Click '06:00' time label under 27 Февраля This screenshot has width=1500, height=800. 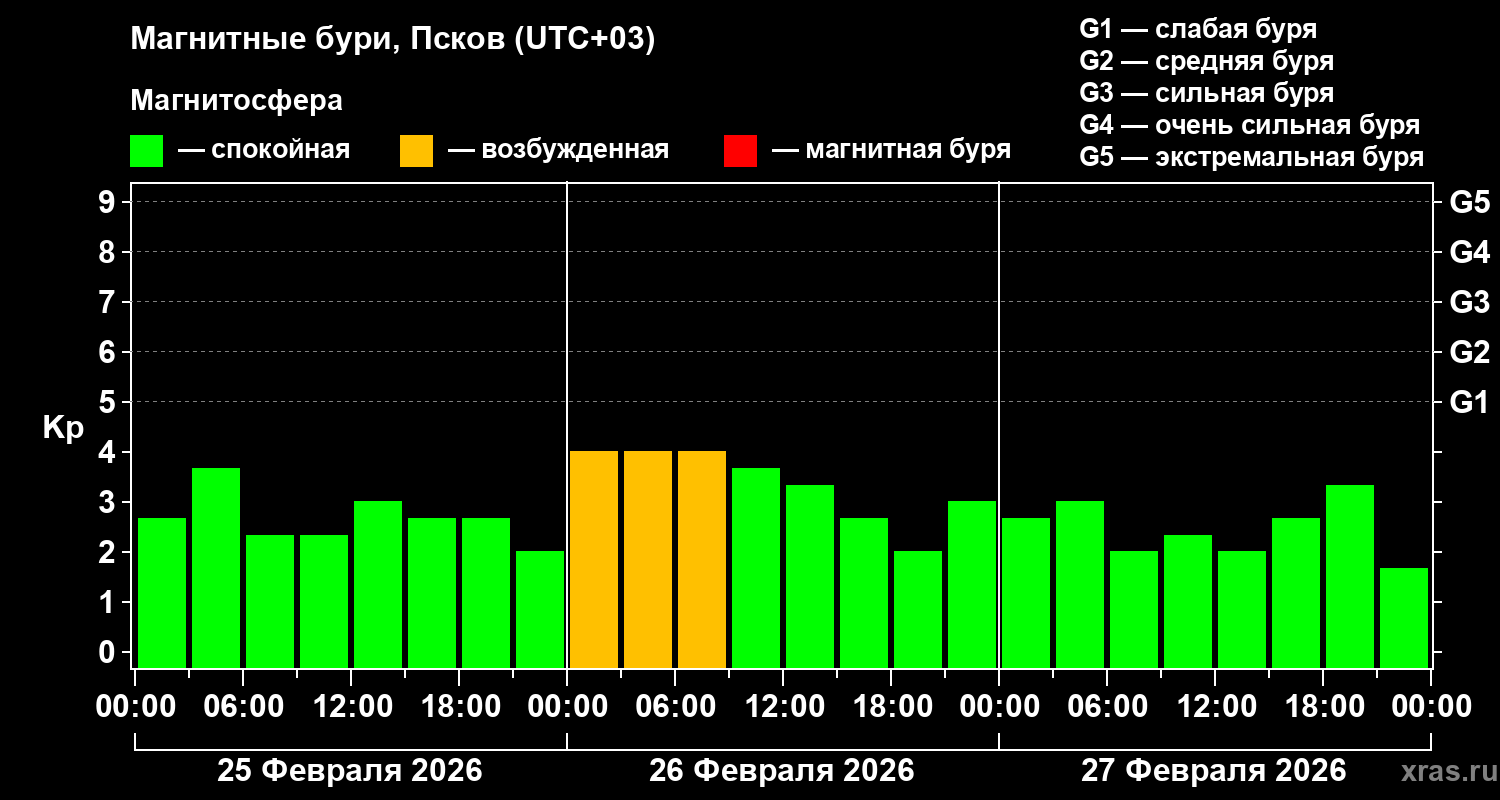(x=1107, y=707)
